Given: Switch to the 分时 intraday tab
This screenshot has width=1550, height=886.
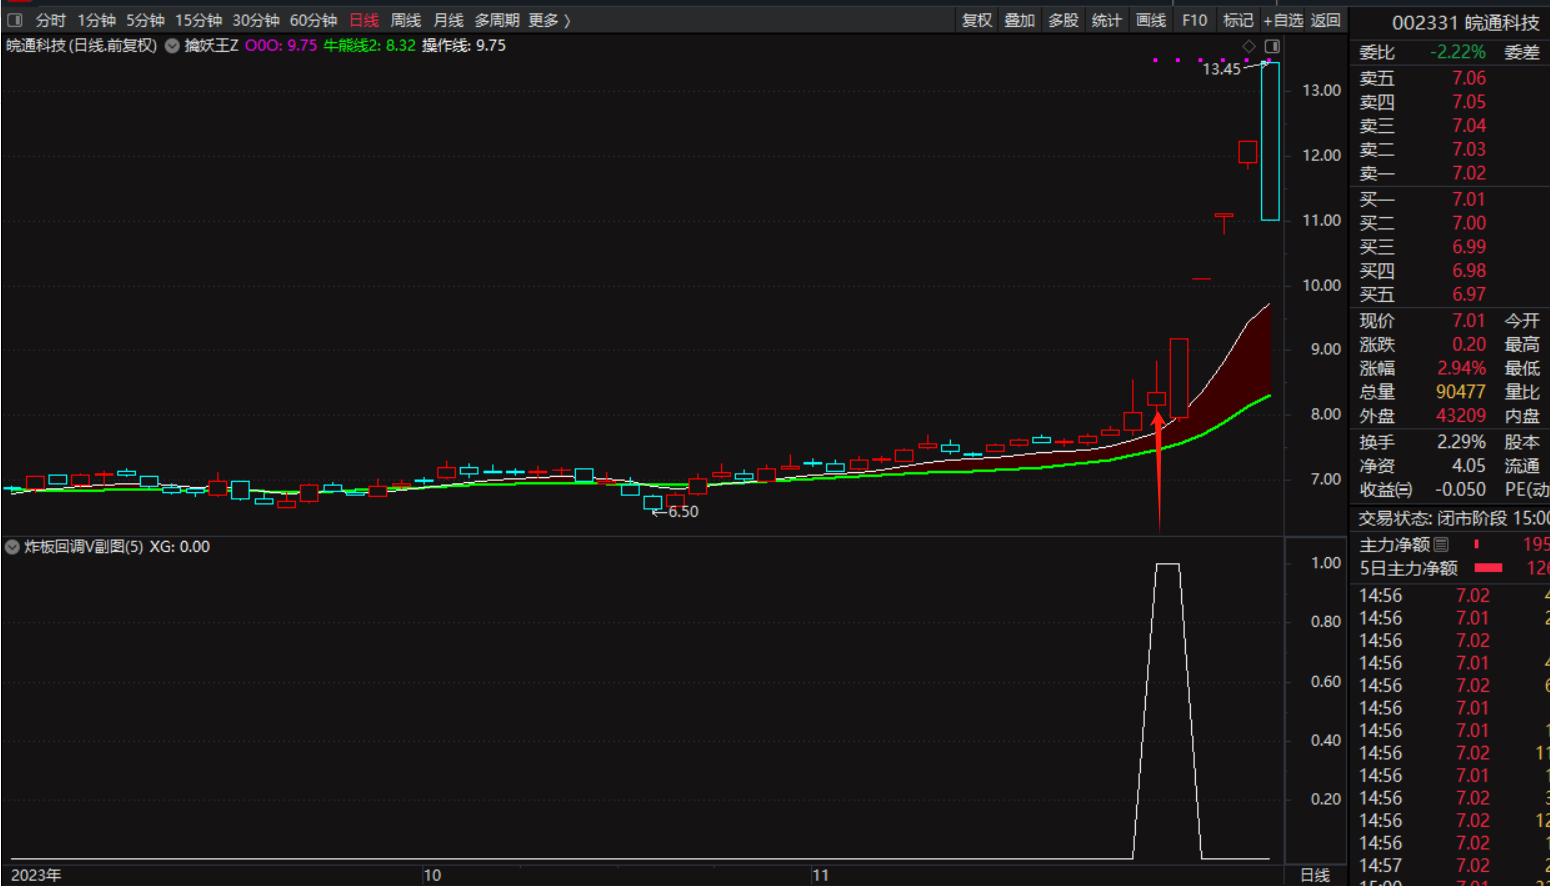Looking at the screenshot, I should click(50, 20).
